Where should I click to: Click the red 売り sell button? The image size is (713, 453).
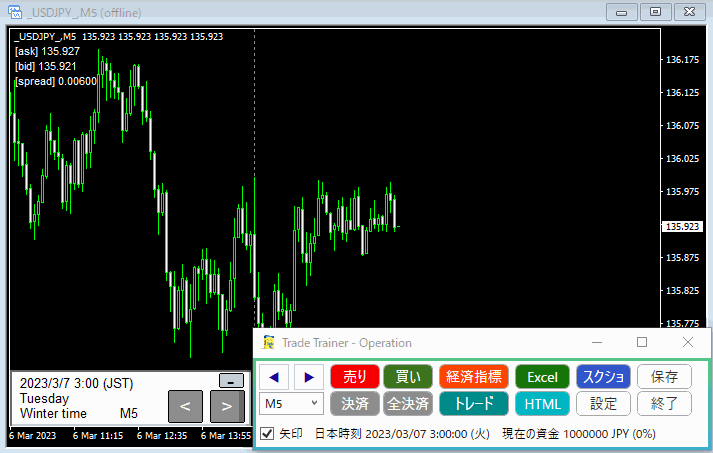pyautogui.click(x=355, y=377)
